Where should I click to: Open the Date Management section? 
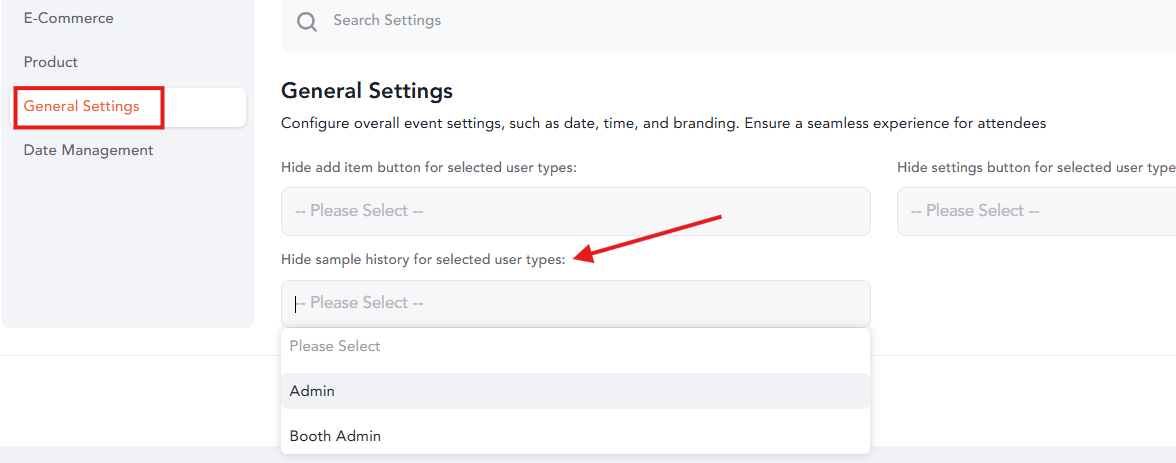pyautogui.click(x=88, y=150)
